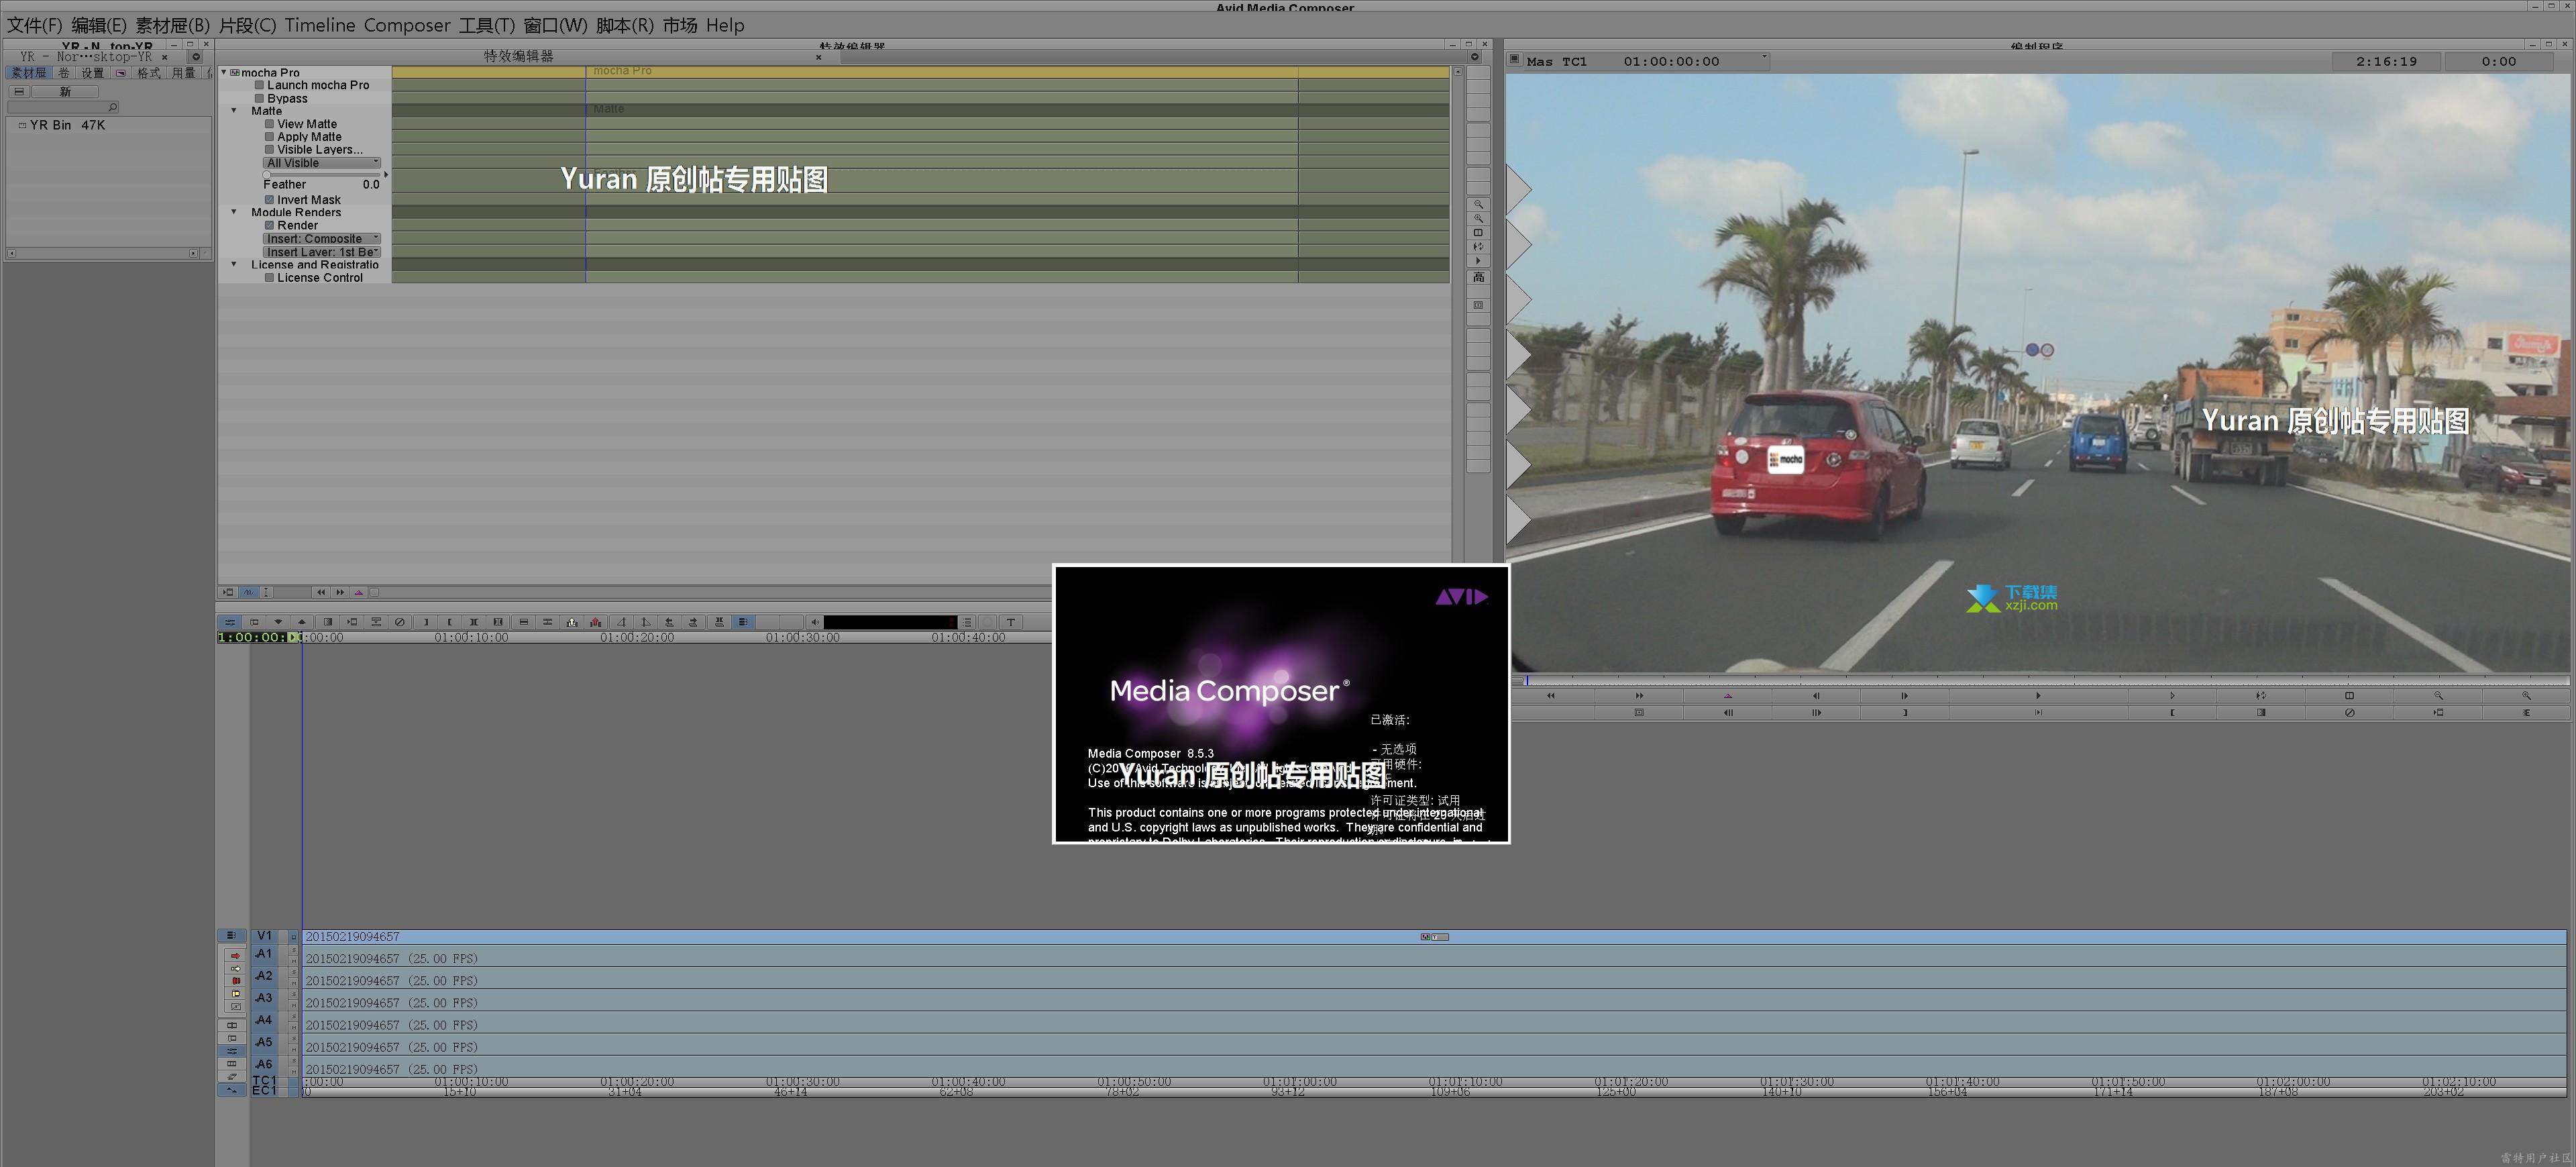Screen dimensions: 2576x1167
Task: Open the Insert Layer: 1st Be dropdown
Action: point(322,252)
